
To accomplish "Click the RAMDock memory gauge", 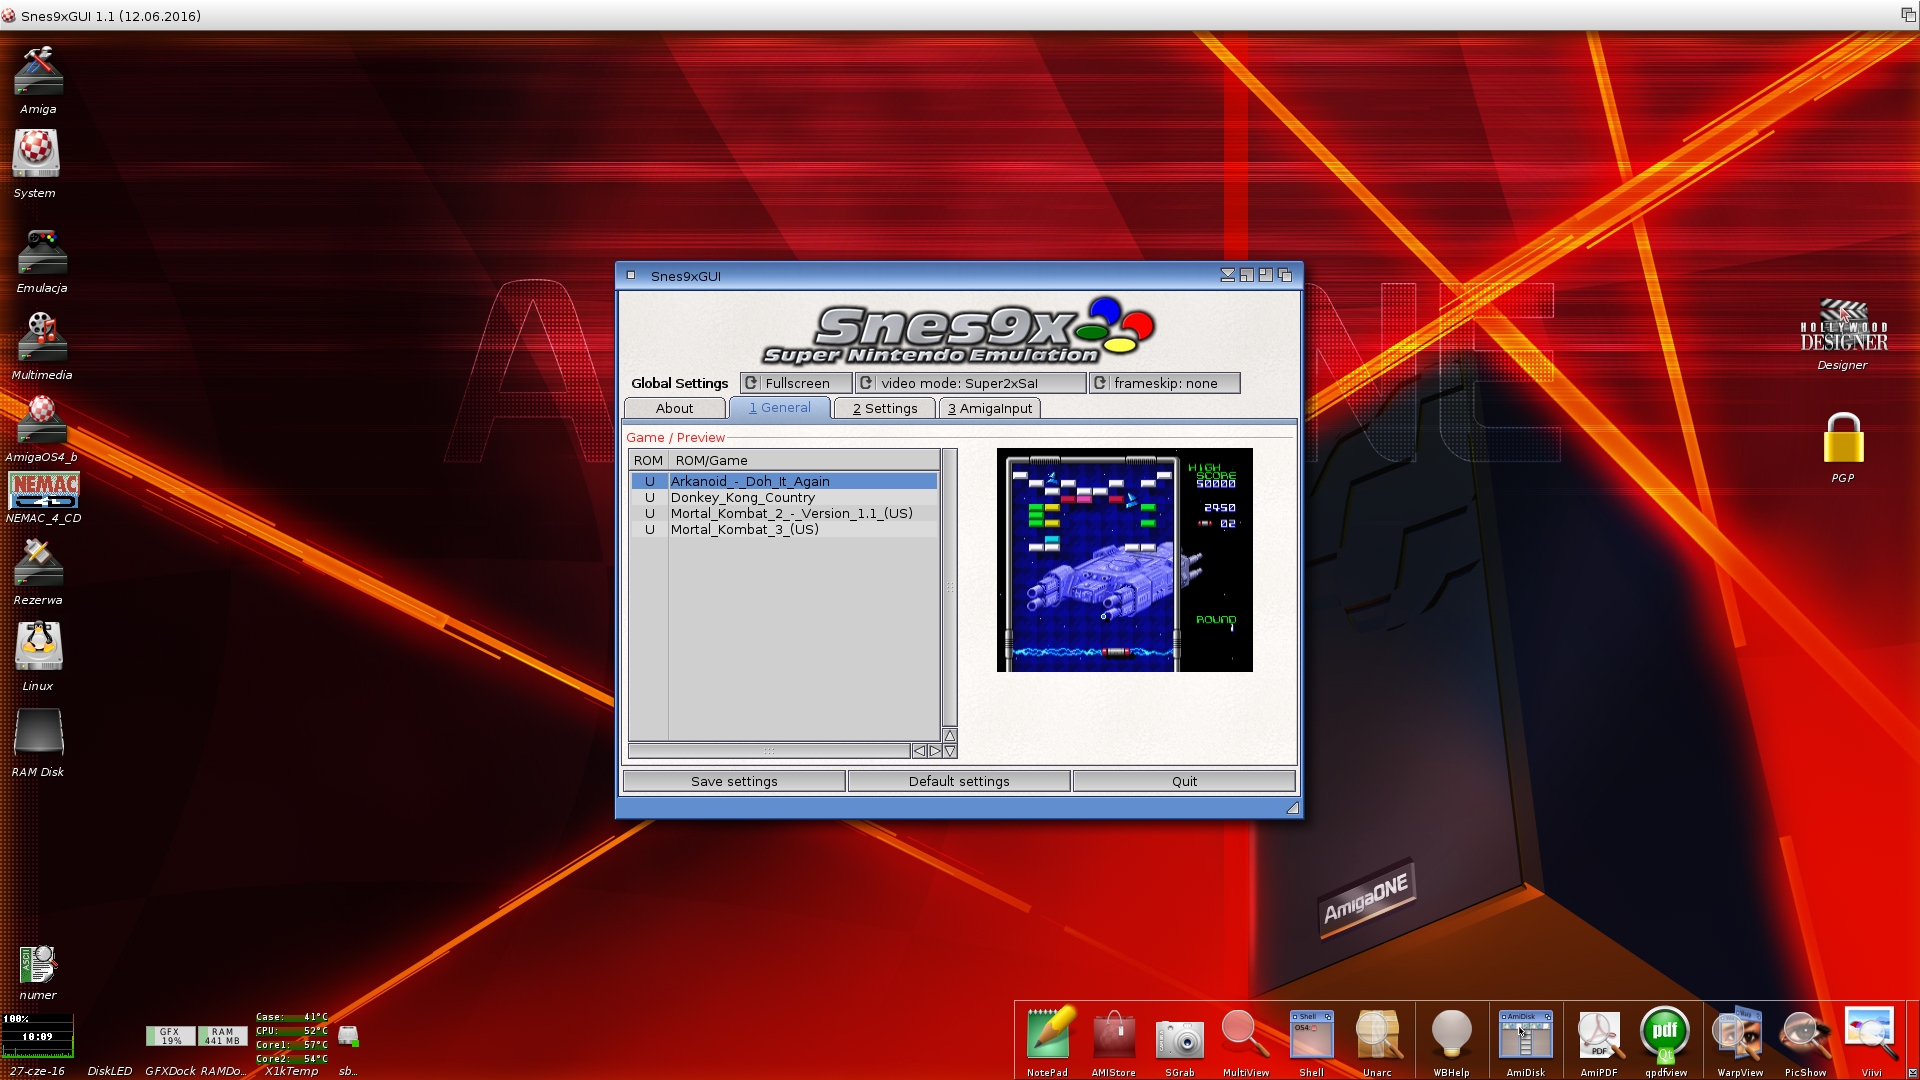I will click(222, 1036).
